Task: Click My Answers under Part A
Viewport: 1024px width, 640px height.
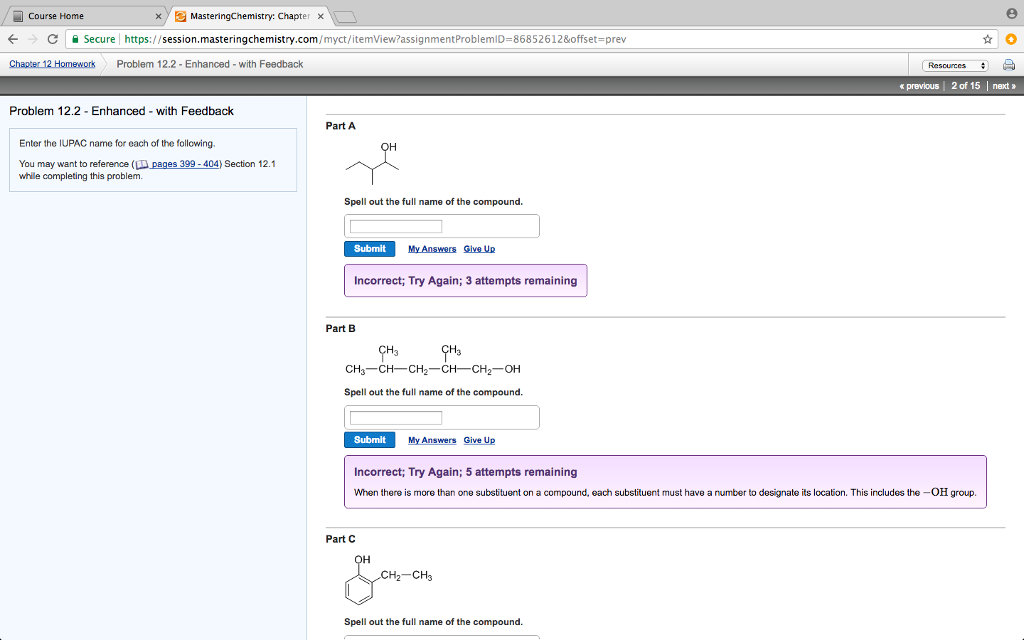Action: tap(431, 248)
